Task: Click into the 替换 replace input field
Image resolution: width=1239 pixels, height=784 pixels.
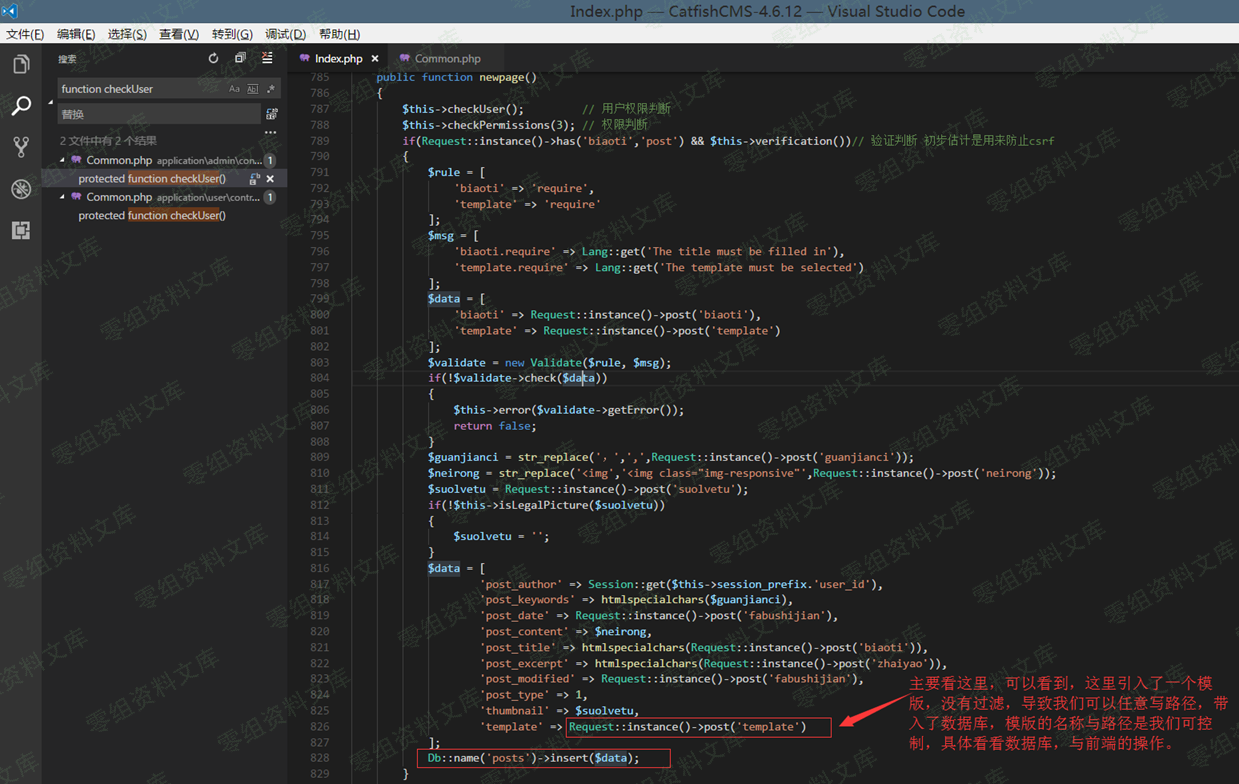Action: pyautogui.click(x=158, y=114)
